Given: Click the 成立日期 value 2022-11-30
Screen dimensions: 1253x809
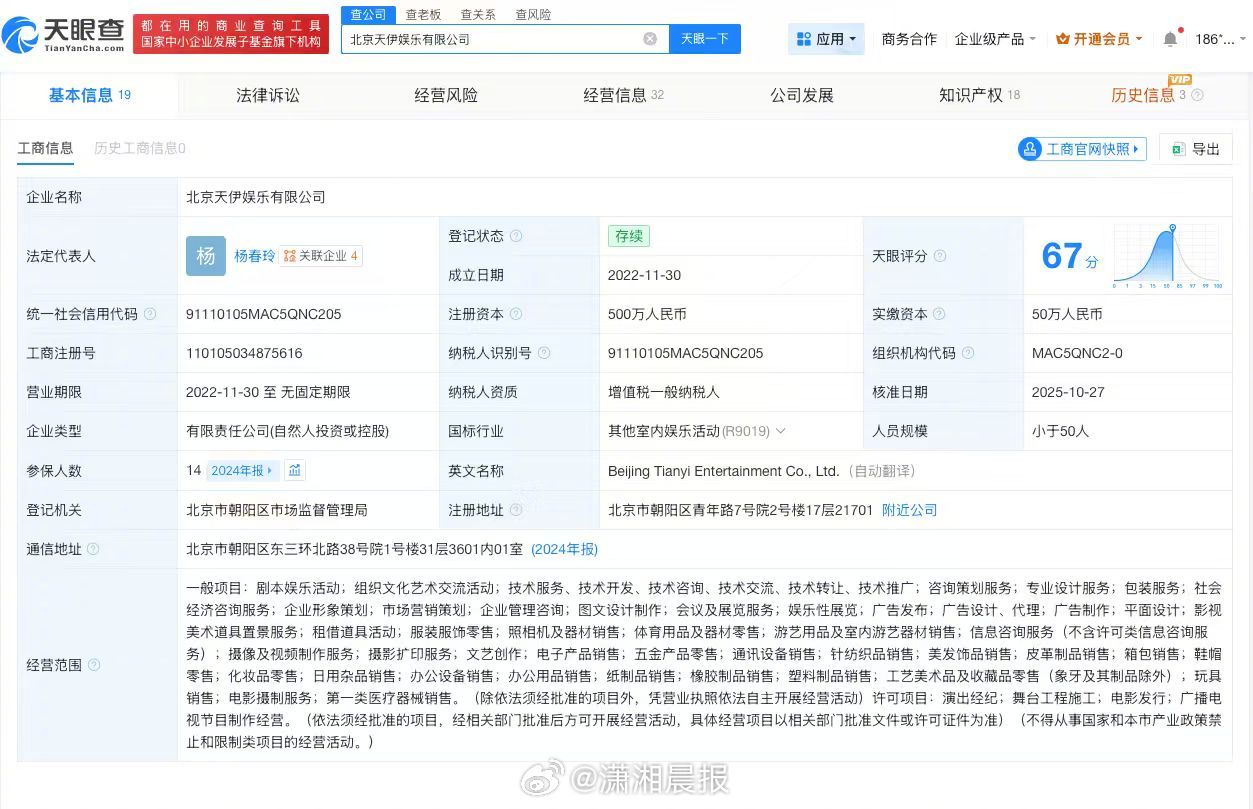Looking at the screenshot, I should tap(644, 275).
